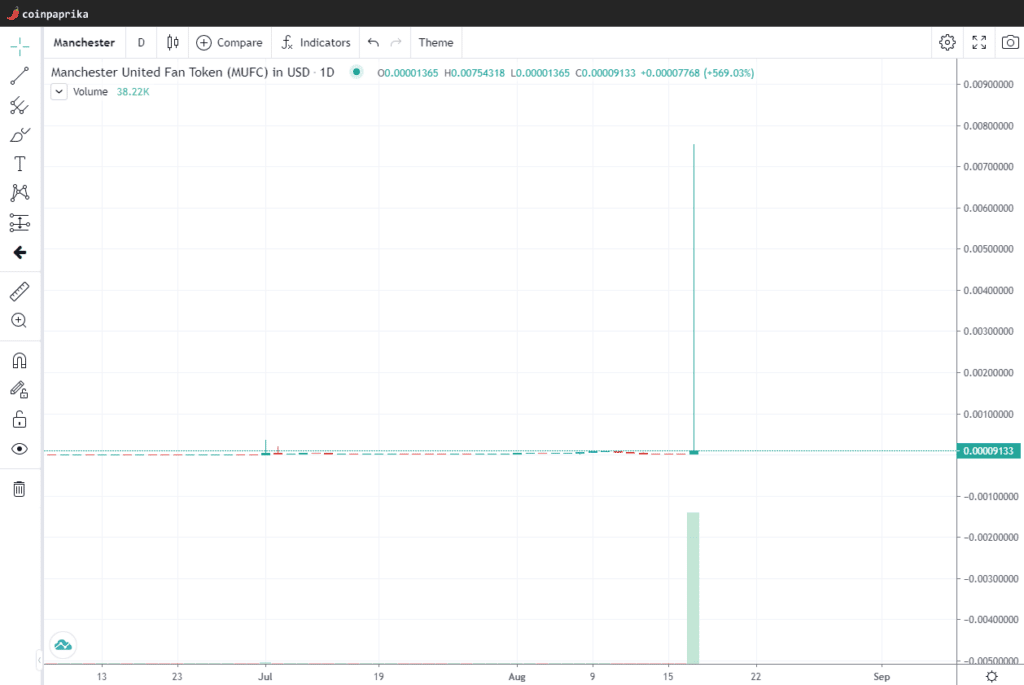Click the Compare button

(x=229, y=42)
